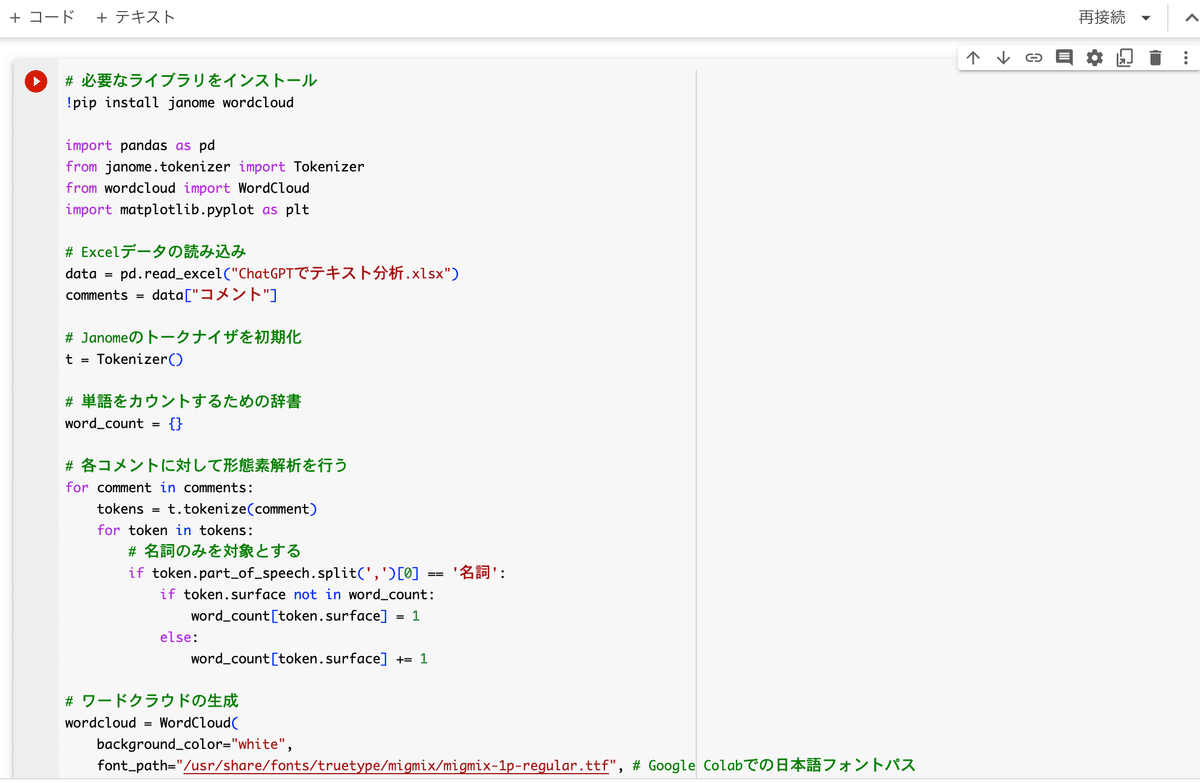Click the pip install janome wordcloud line
This screenshot has width=1200, height=783.
coord(180,102)
